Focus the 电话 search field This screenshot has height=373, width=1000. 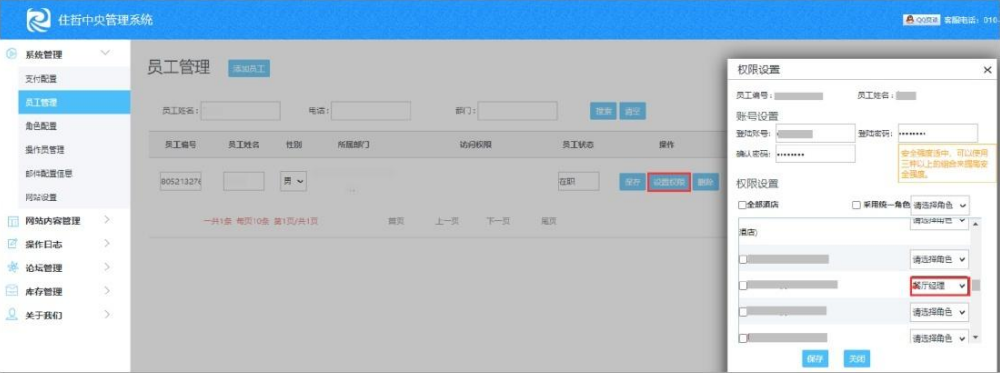click(371, 111)
